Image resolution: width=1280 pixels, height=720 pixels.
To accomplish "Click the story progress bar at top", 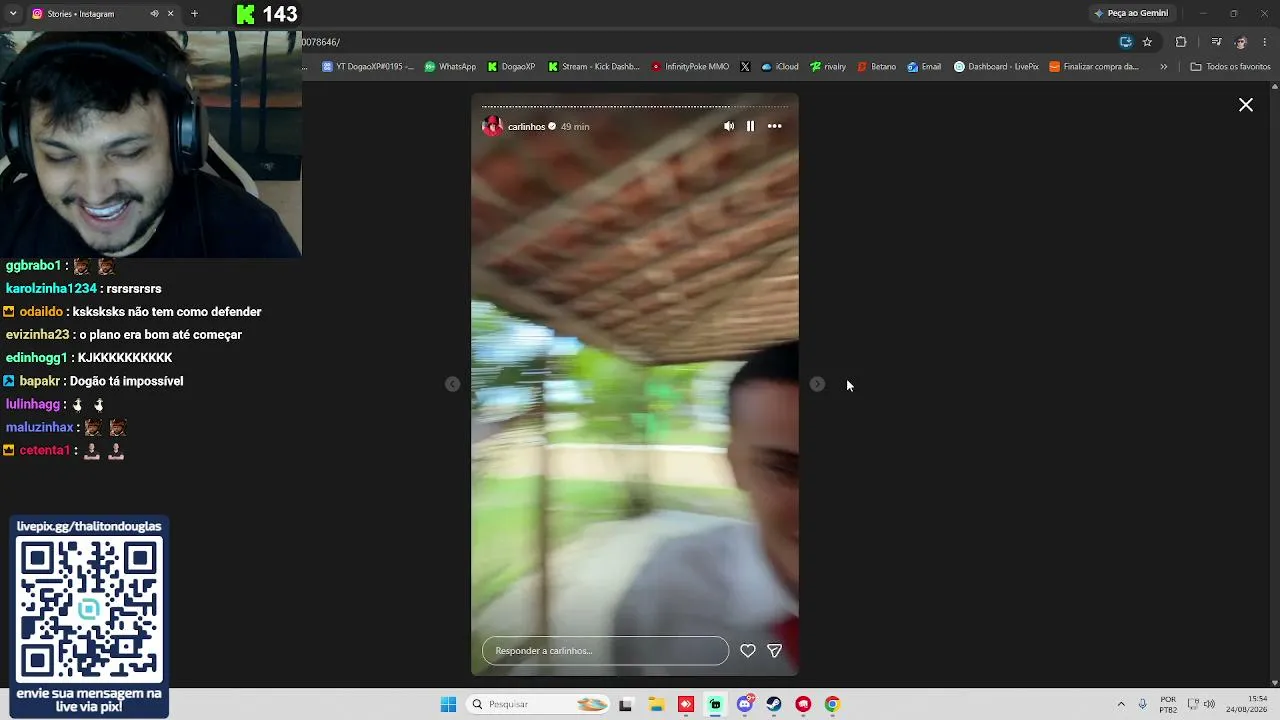I will pyautogui.click(x=635, y=106).
